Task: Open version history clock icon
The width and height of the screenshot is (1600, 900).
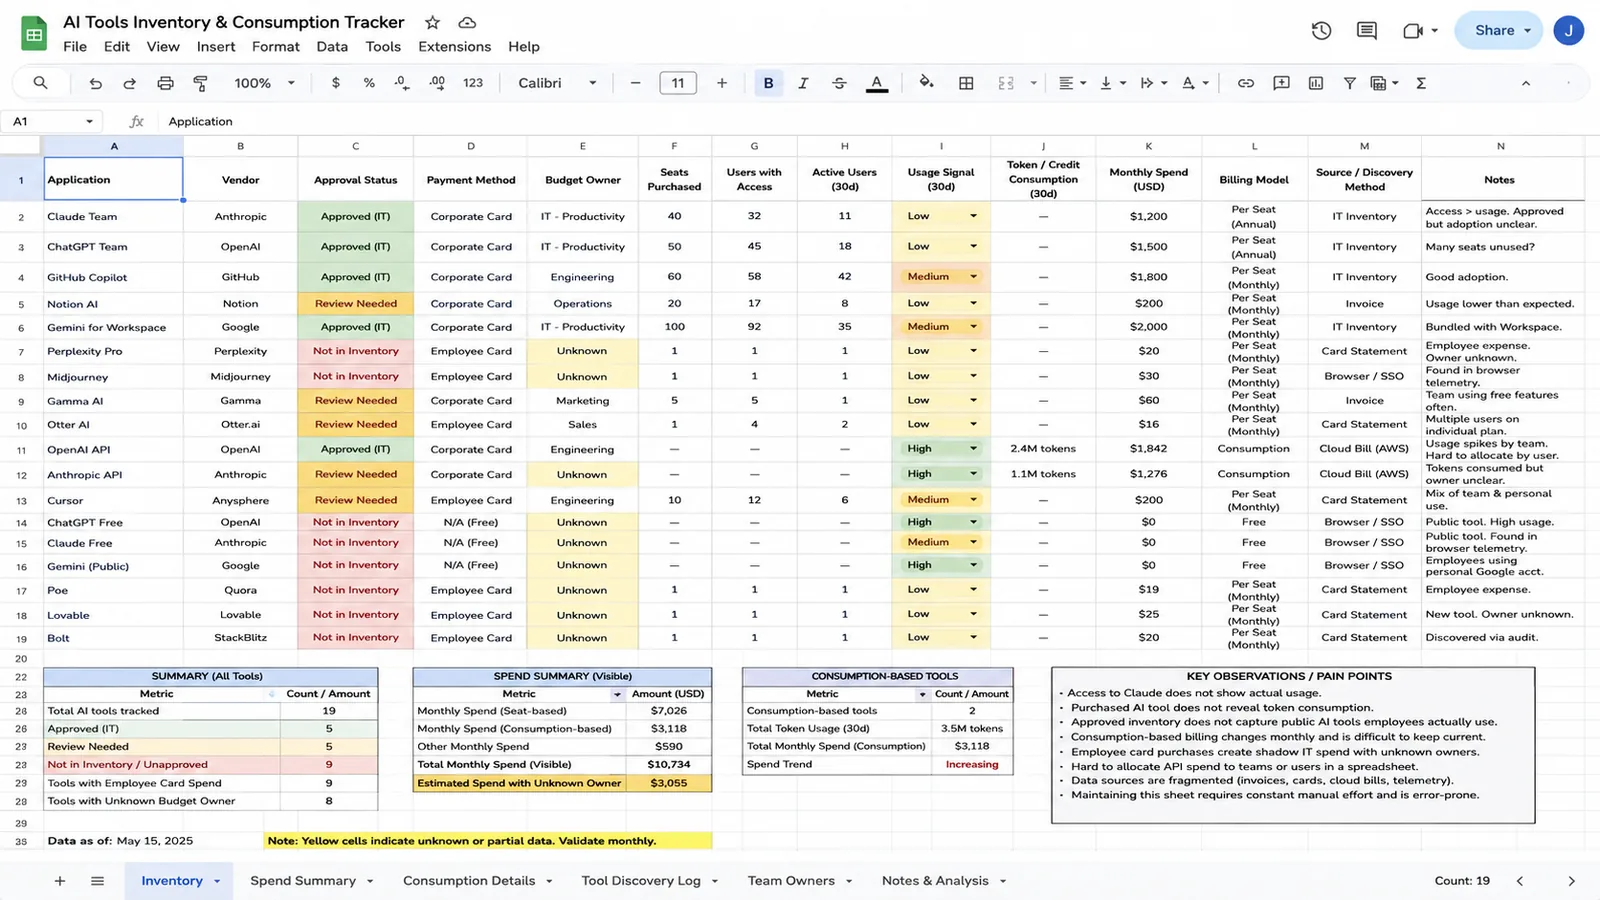Action: (1321, 31)
